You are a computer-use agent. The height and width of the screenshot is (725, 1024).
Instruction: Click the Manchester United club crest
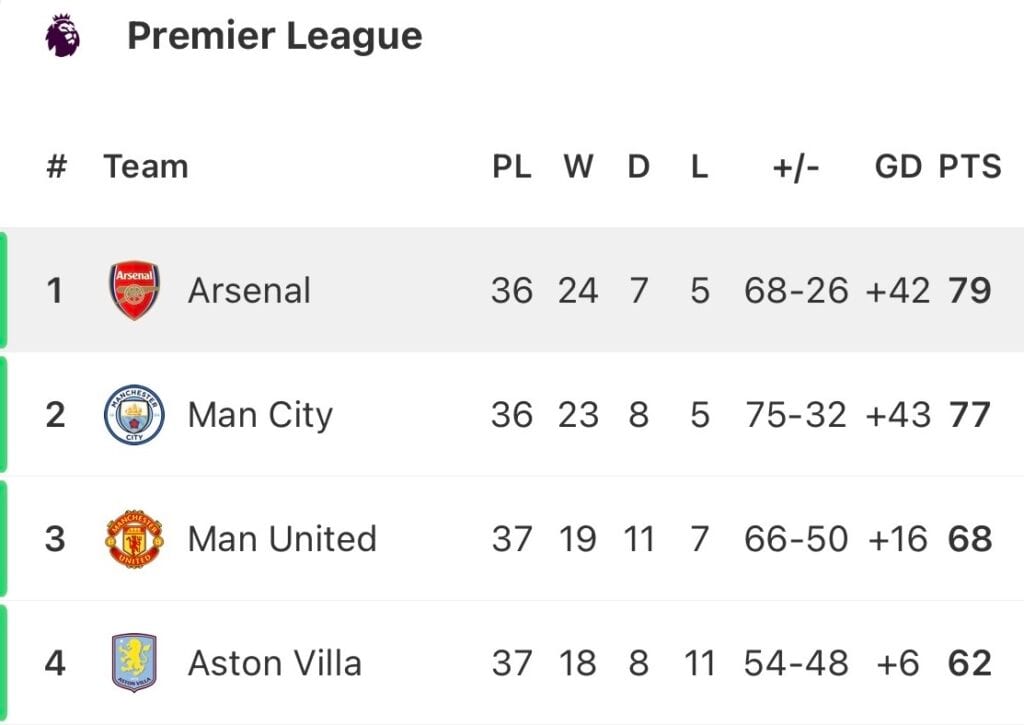pyautogui.click(x=135, y=539)
